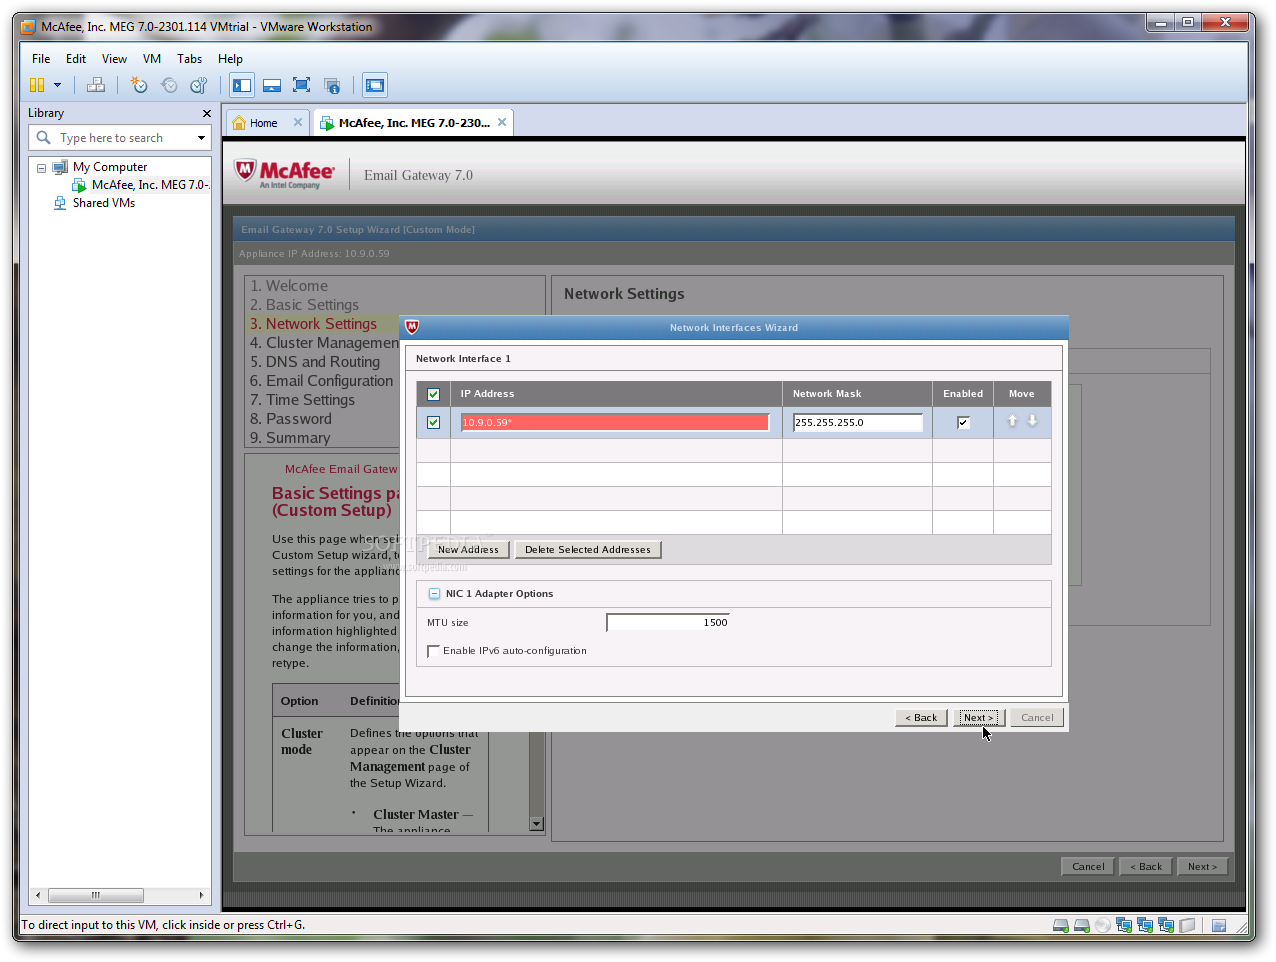Click Next in the main Setup Wizard
Viewport: 1276px width, 962px height.
(1202, 867)
